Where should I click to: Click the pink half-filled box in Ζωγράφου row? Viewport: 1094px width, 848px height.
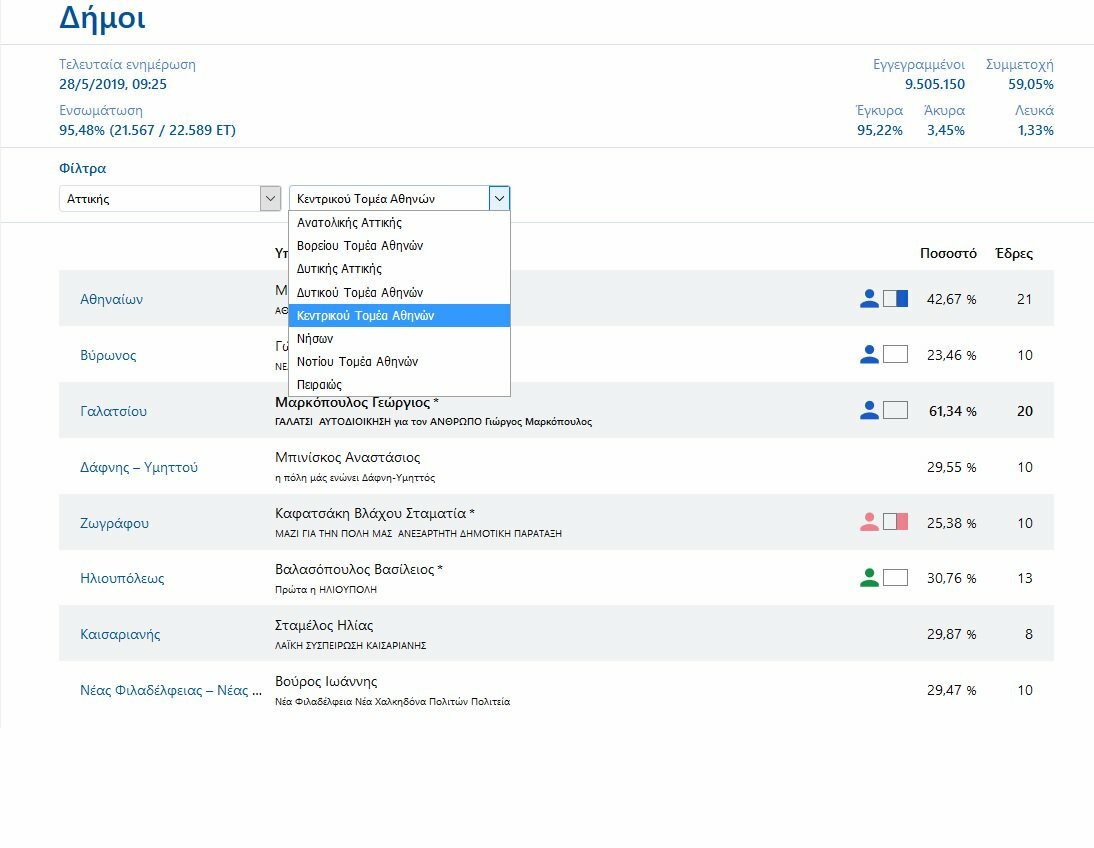896,522
